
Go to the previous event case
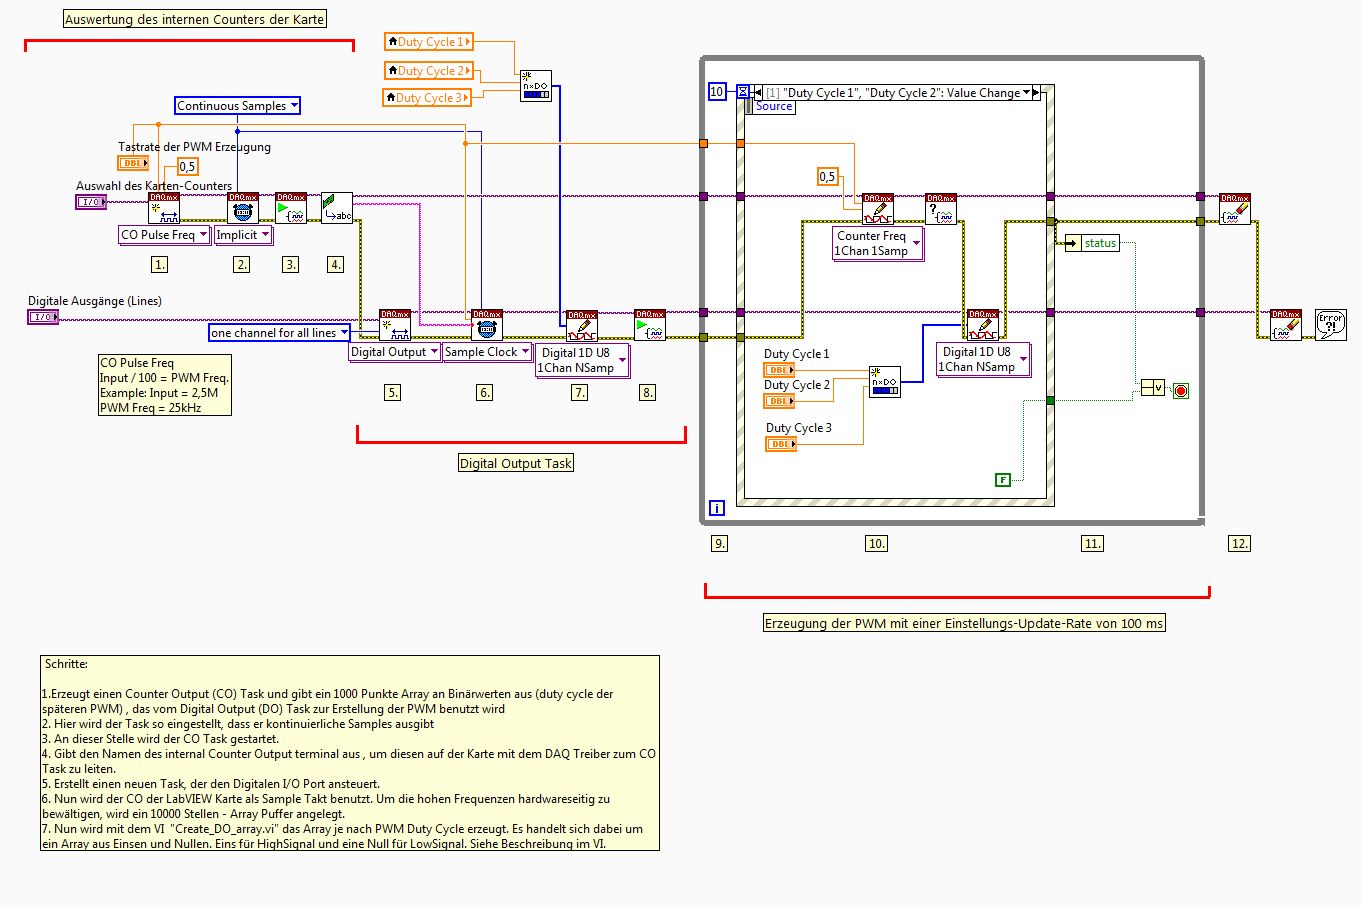757,92
